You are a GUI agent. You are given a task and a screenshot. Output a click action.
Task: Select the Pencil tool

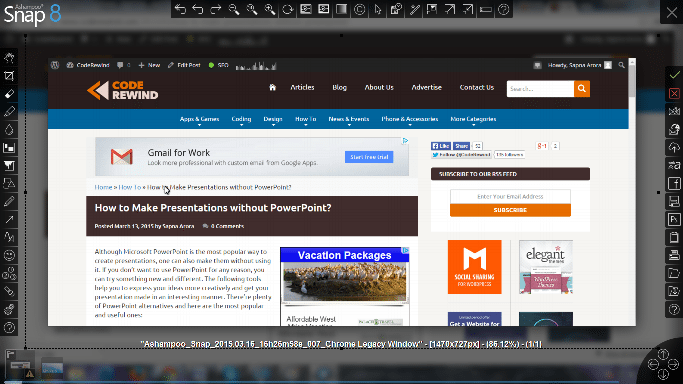[9, 202]
